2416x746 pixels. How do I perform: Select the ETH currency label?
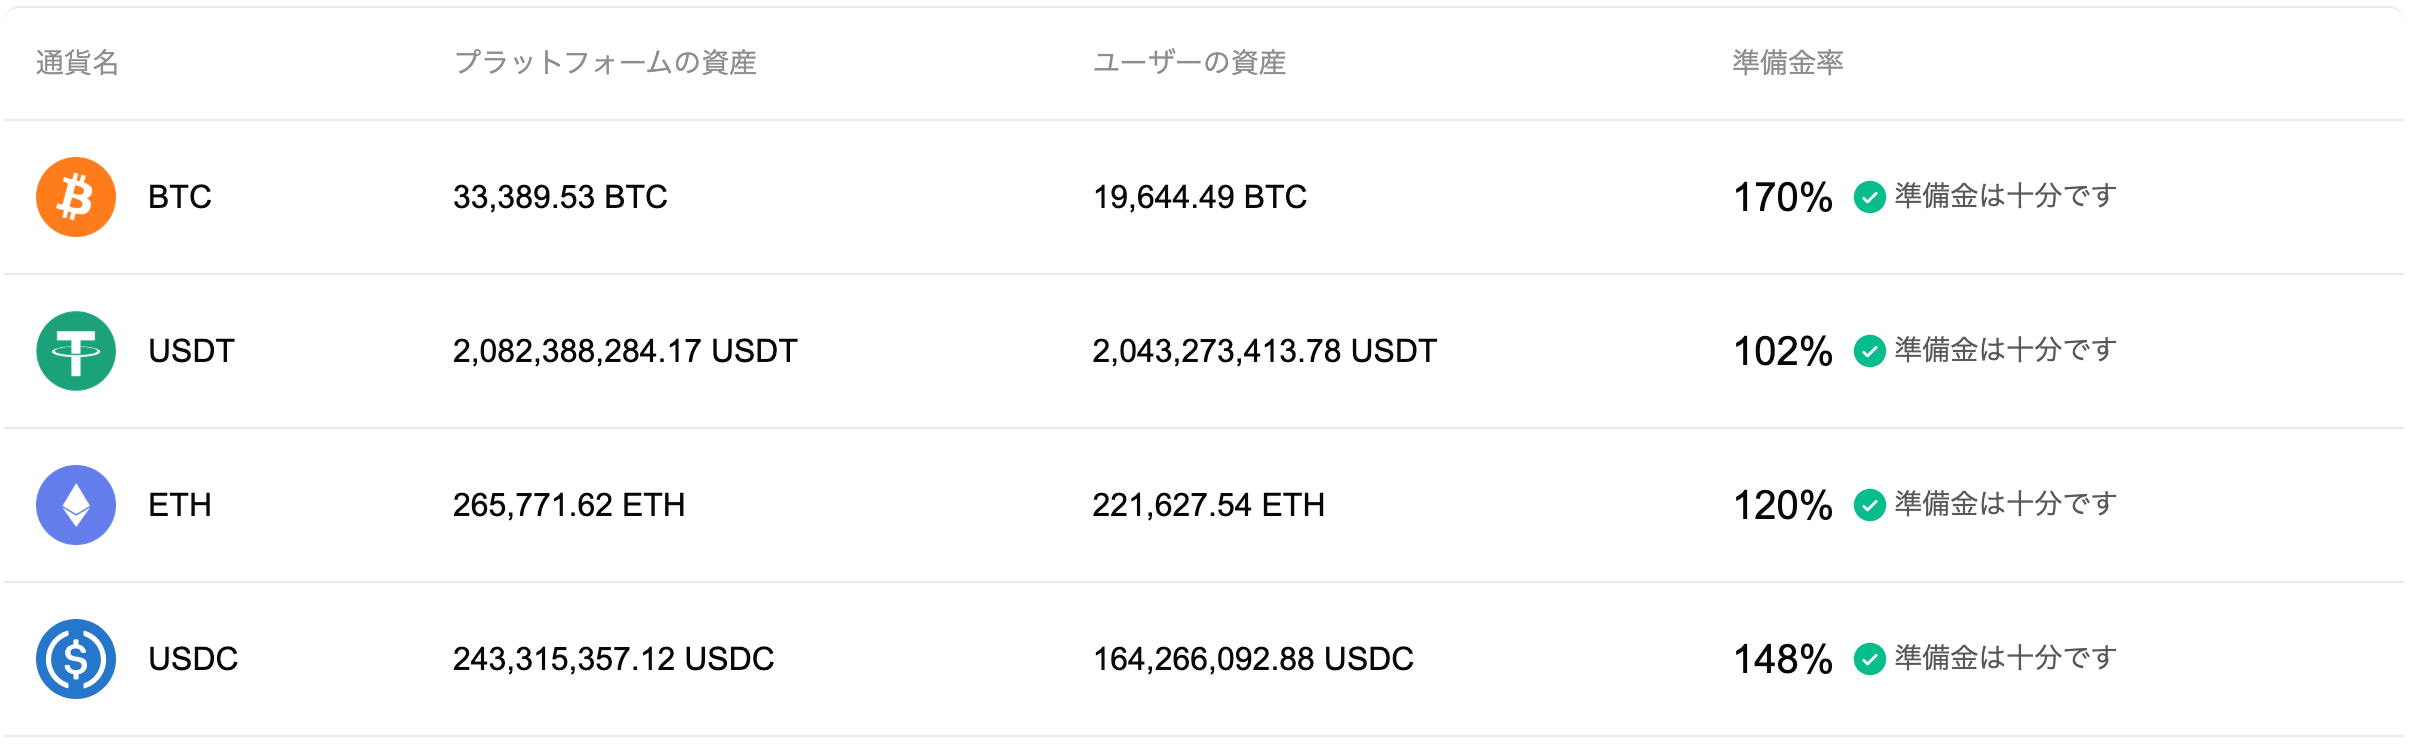tap(178, 505)
